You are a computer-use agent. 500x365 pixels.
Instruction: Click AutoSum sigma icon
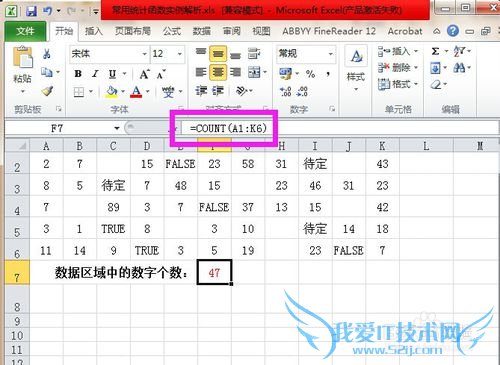(x=435, y=51)
